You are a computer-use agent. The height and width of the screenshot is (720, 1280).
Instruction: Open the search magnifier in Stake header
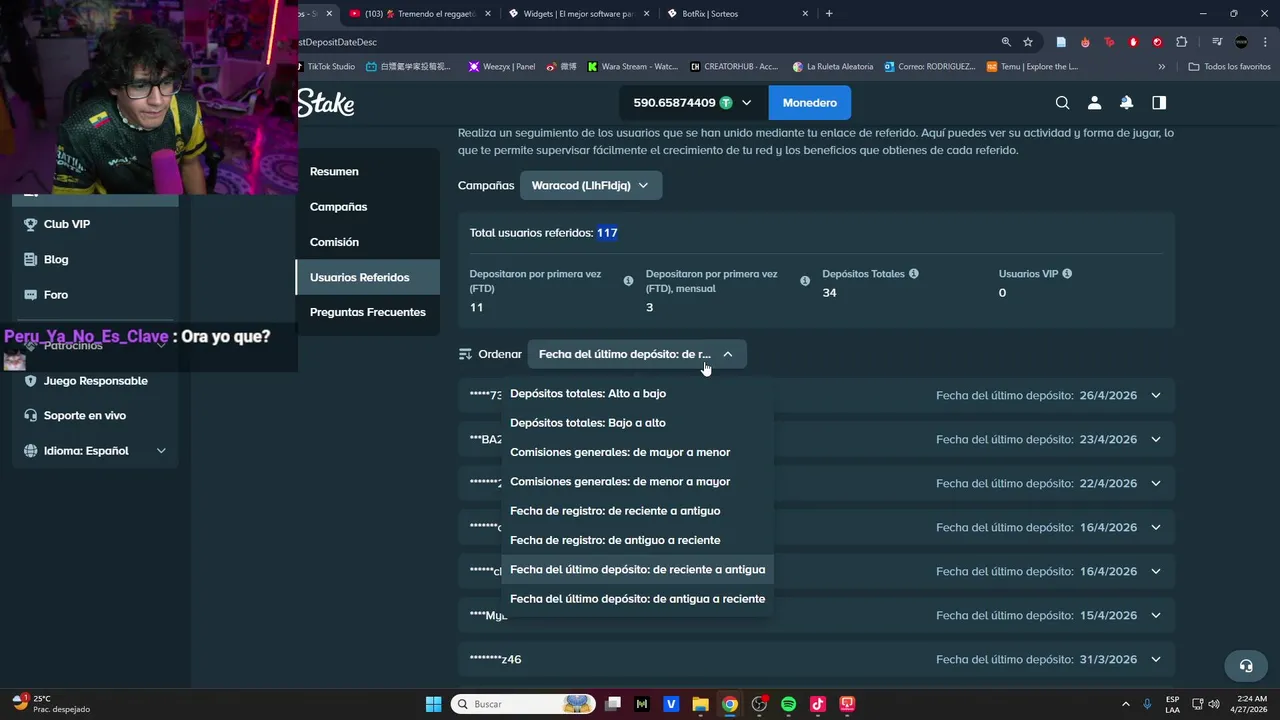pyautogui.click(x=1063, y=103)
